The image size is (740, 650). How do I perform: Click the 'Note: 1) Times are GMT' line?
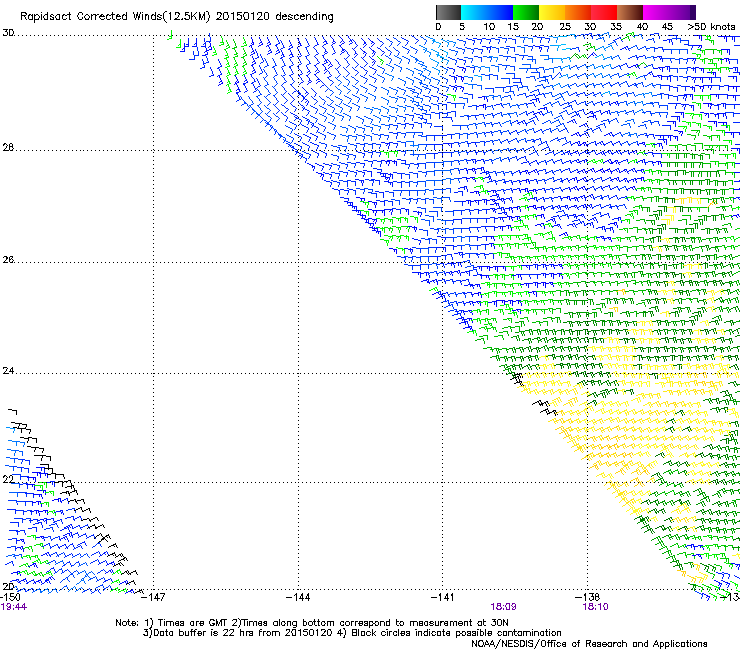click(x=312, y=623)
